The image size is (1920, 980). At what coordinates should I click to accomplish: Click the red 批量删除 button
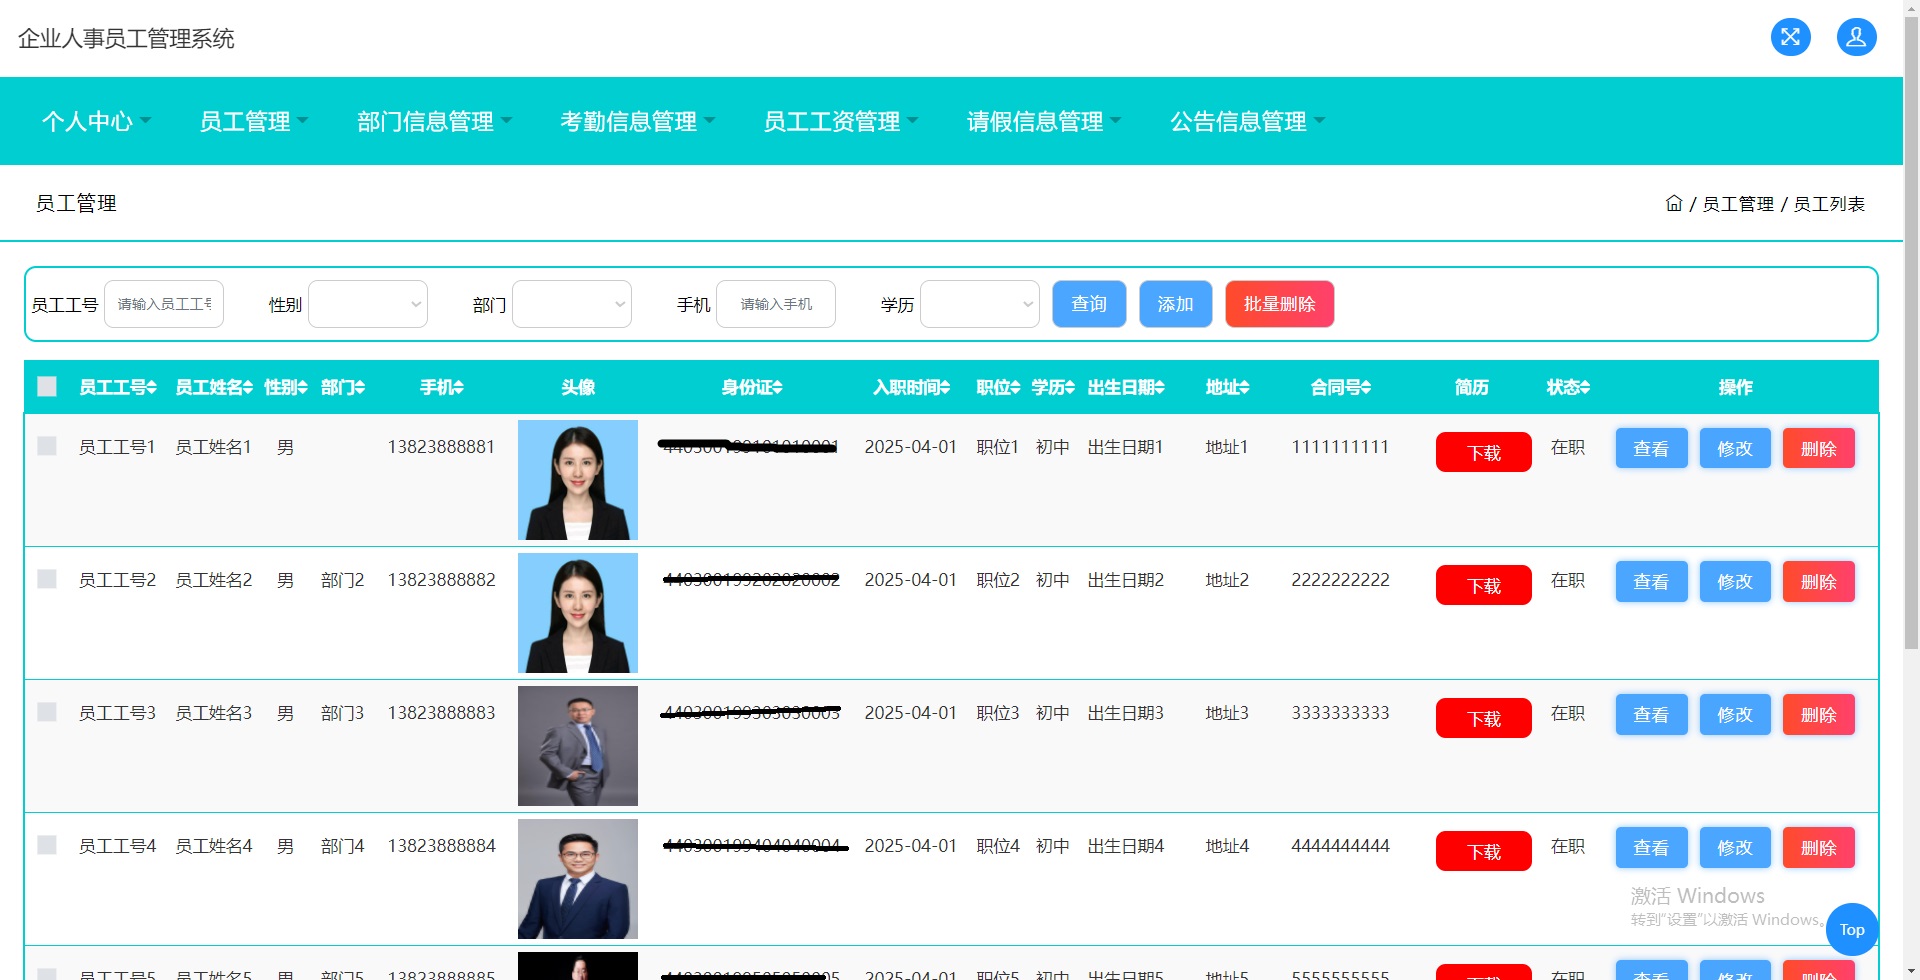click(x=1279, y=304)
